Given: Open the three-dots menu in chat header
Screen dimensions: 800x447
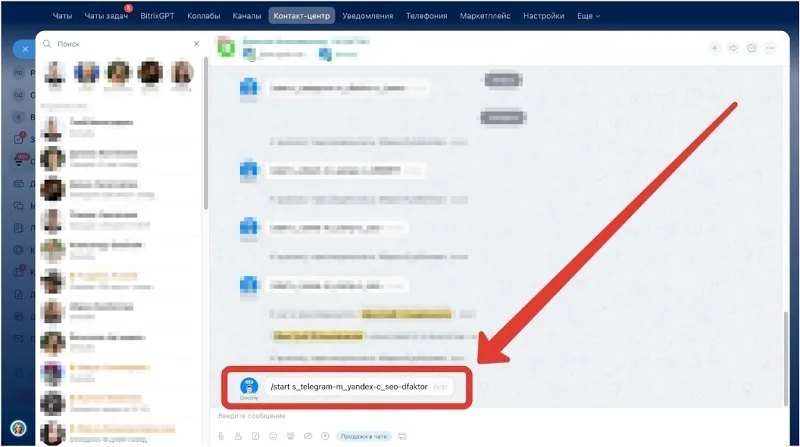Looking at the screenshot, I should (x=770, y=48).
